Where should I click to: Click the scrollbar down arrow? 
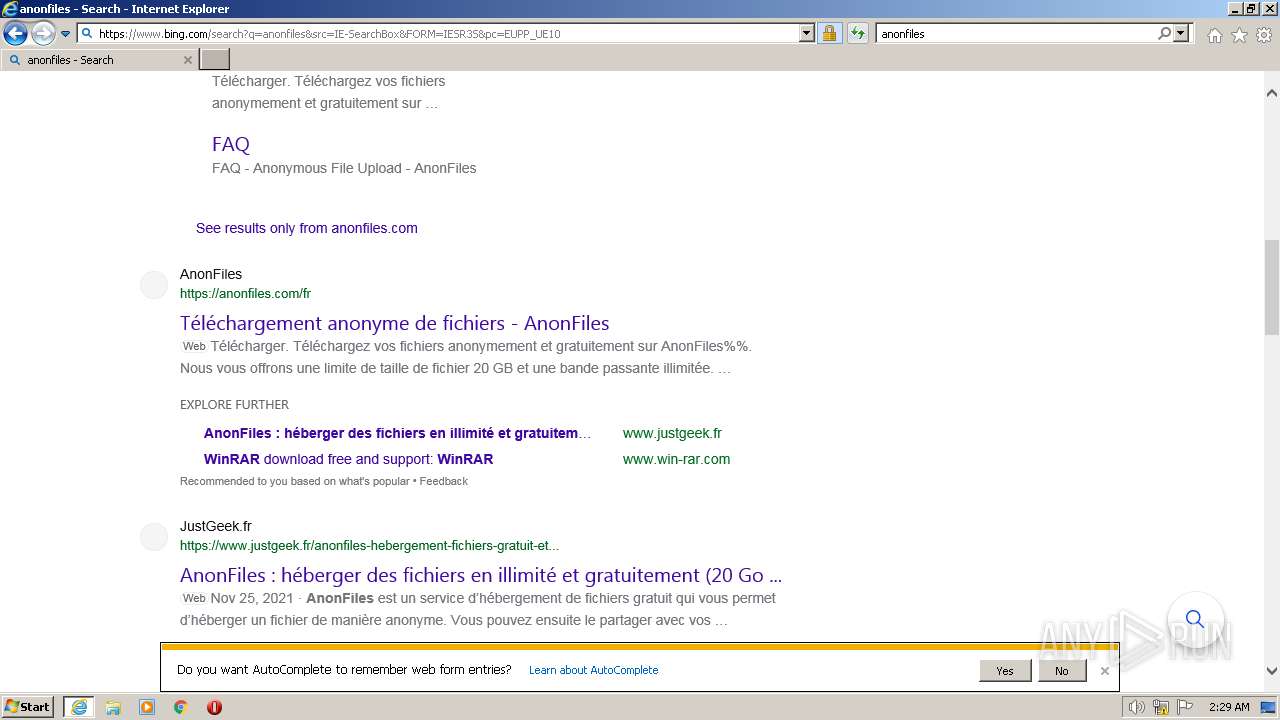pos(1272,672)
